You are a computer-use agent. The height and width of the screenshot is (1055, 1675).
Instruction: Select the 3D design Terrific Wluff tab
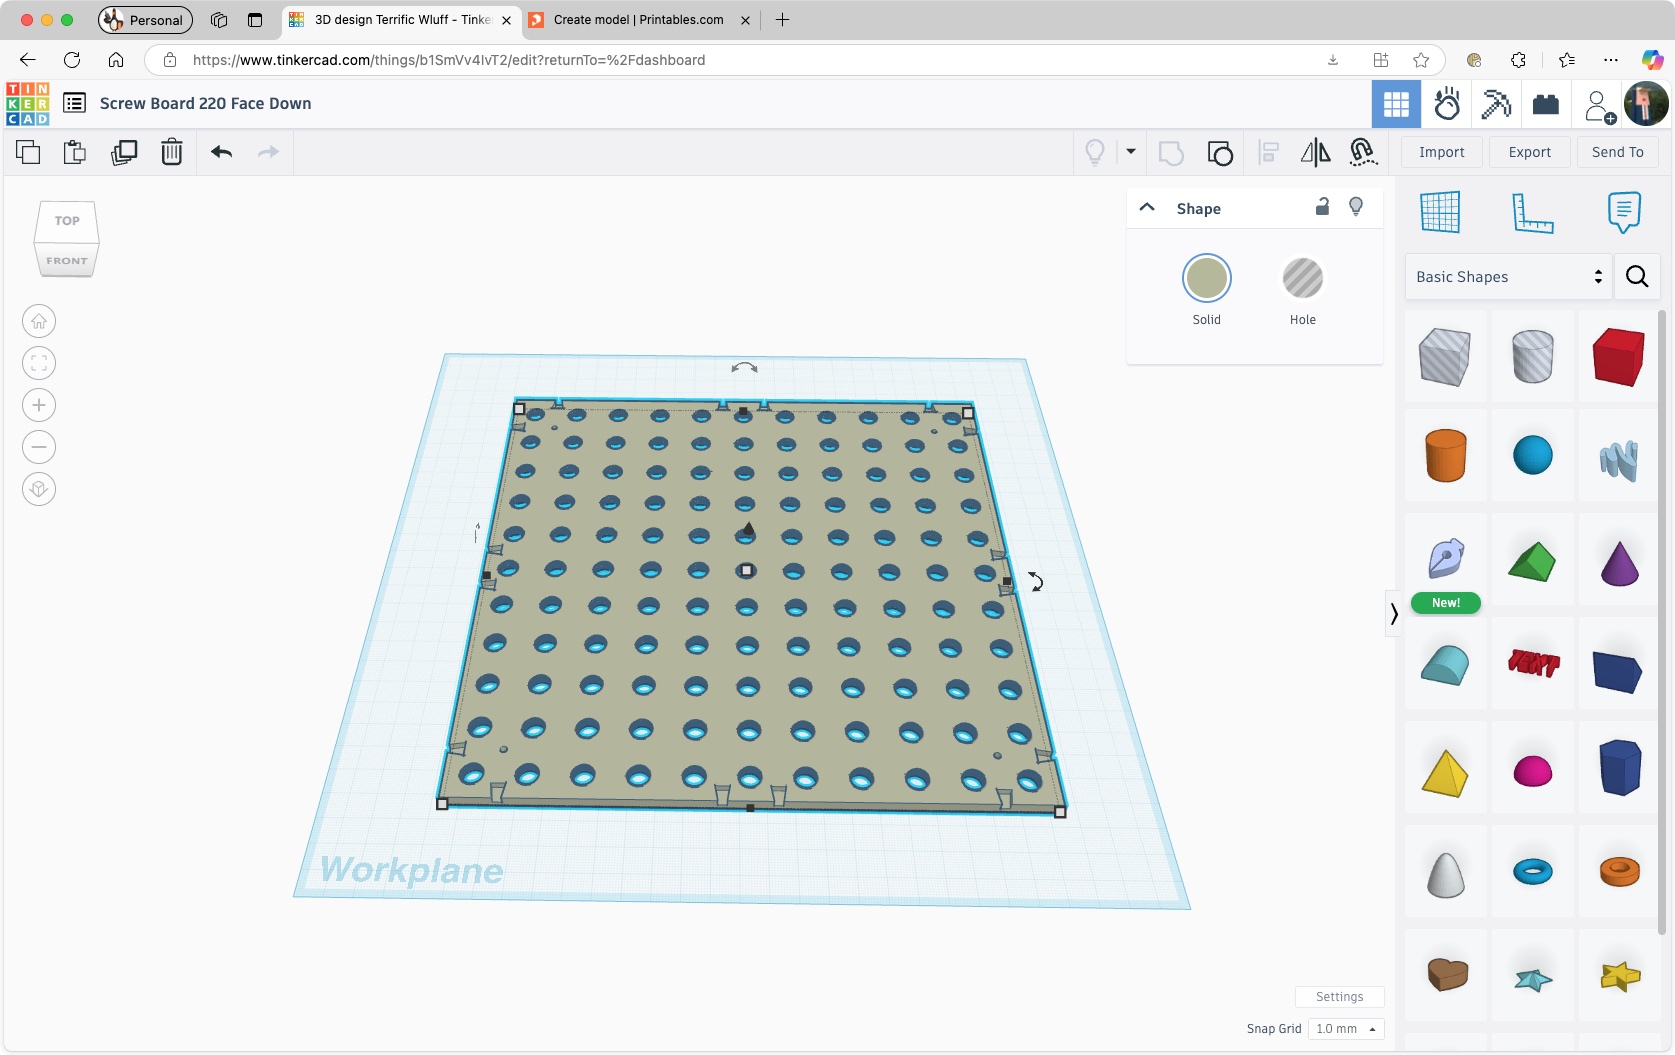point(402,20)
